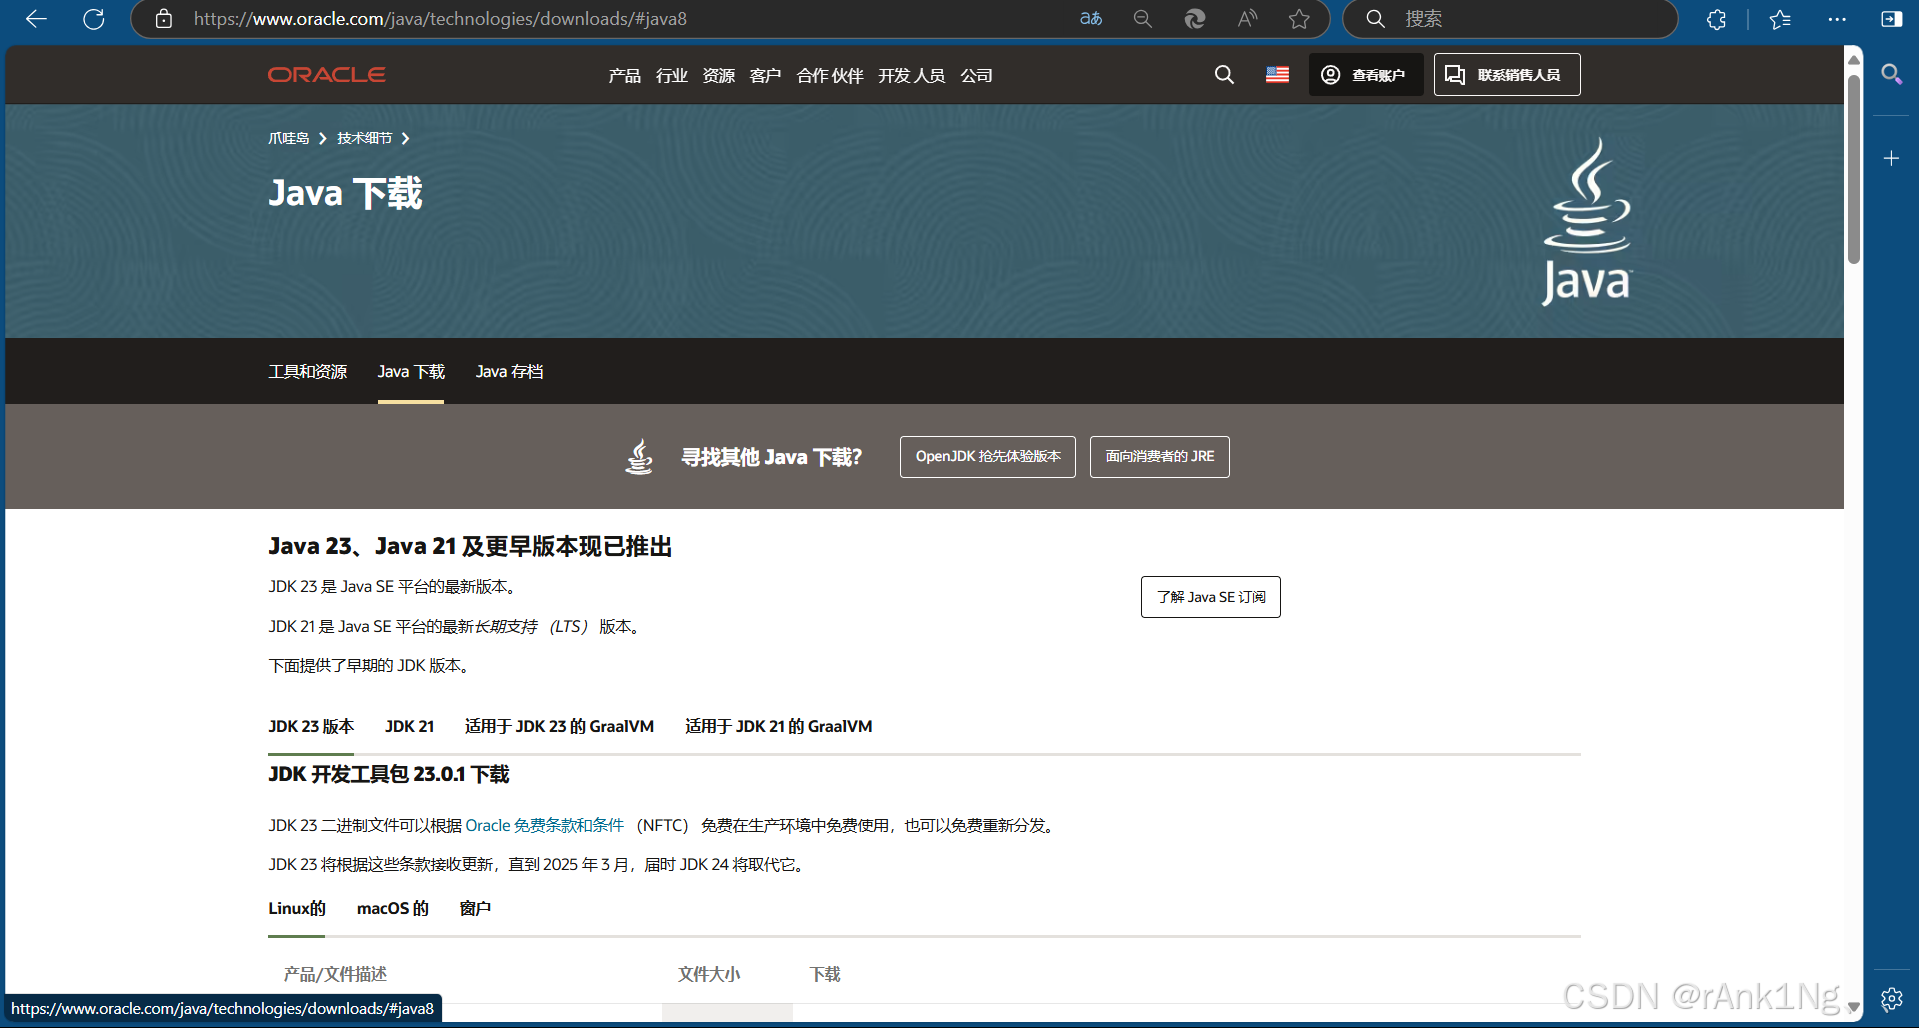Open the settings and more menu
This screenshot has width=1919, height=1028.
[1837, 19]
